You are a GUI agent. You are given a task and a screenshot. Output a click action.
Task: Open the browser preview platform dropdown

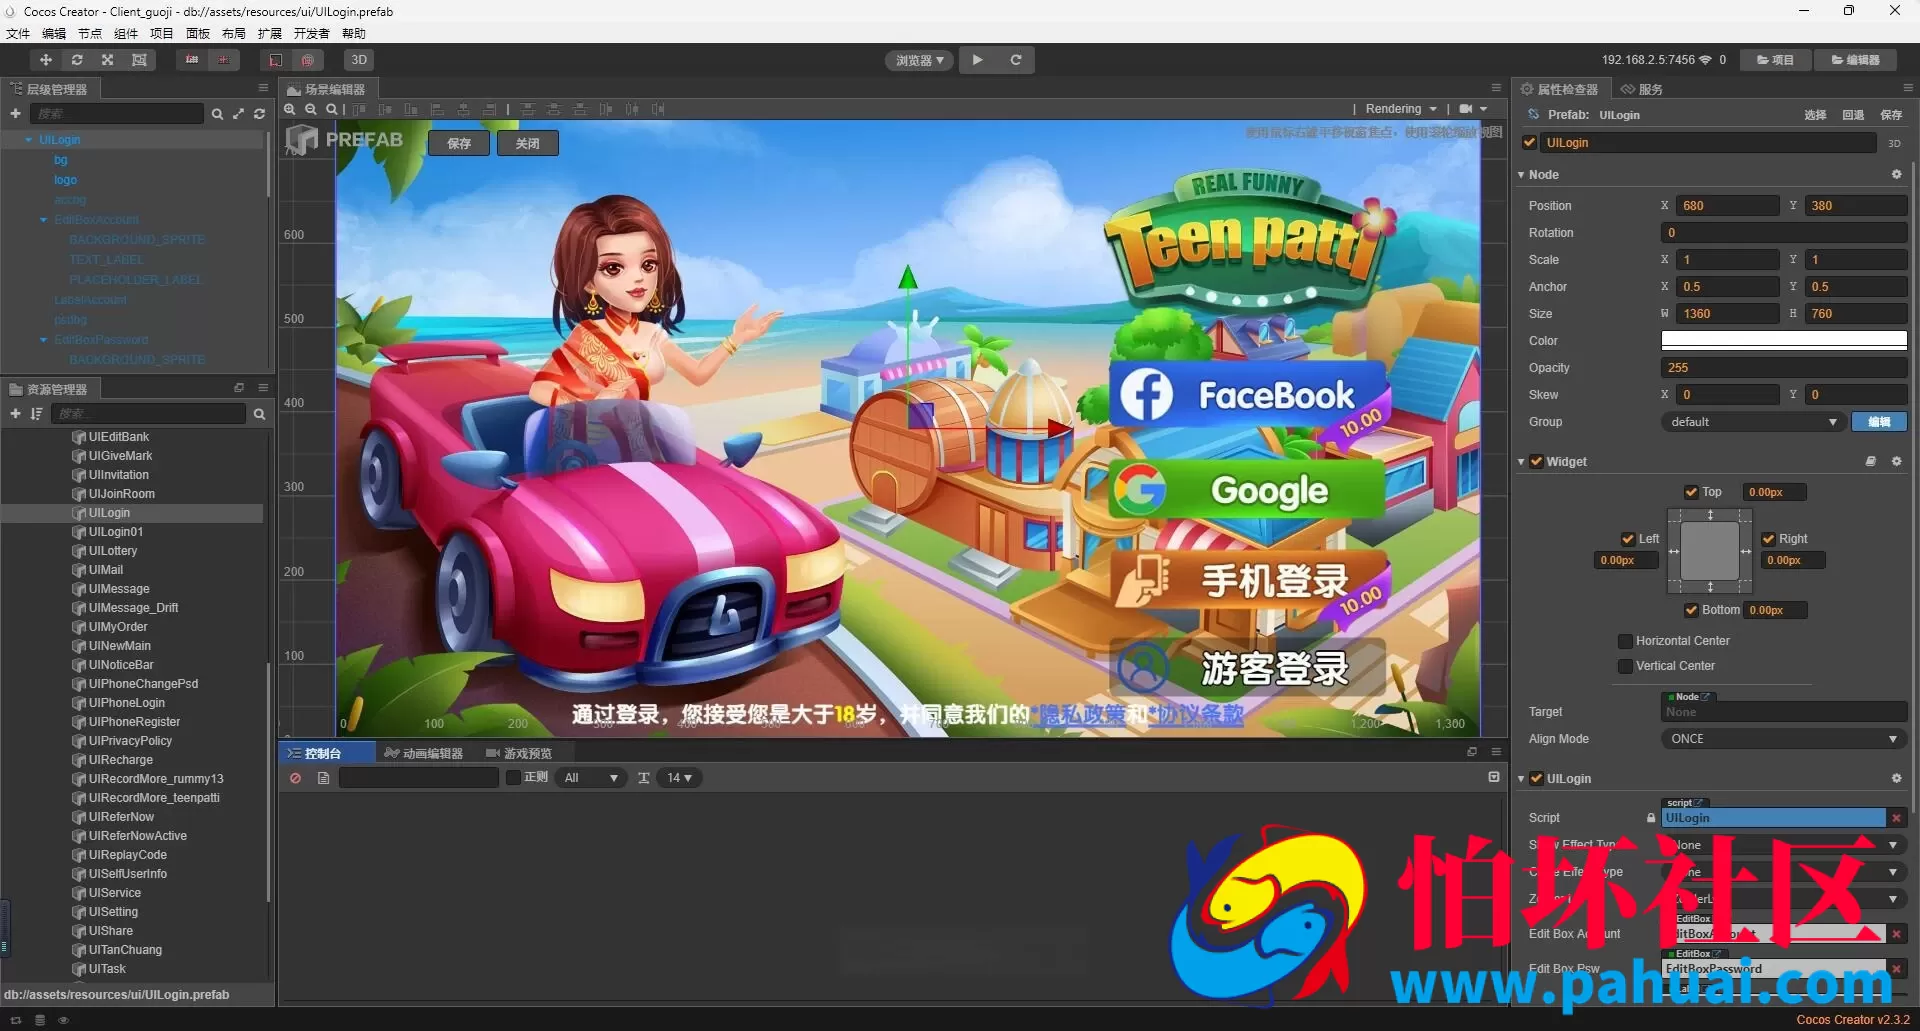click(x=919, y=60)
